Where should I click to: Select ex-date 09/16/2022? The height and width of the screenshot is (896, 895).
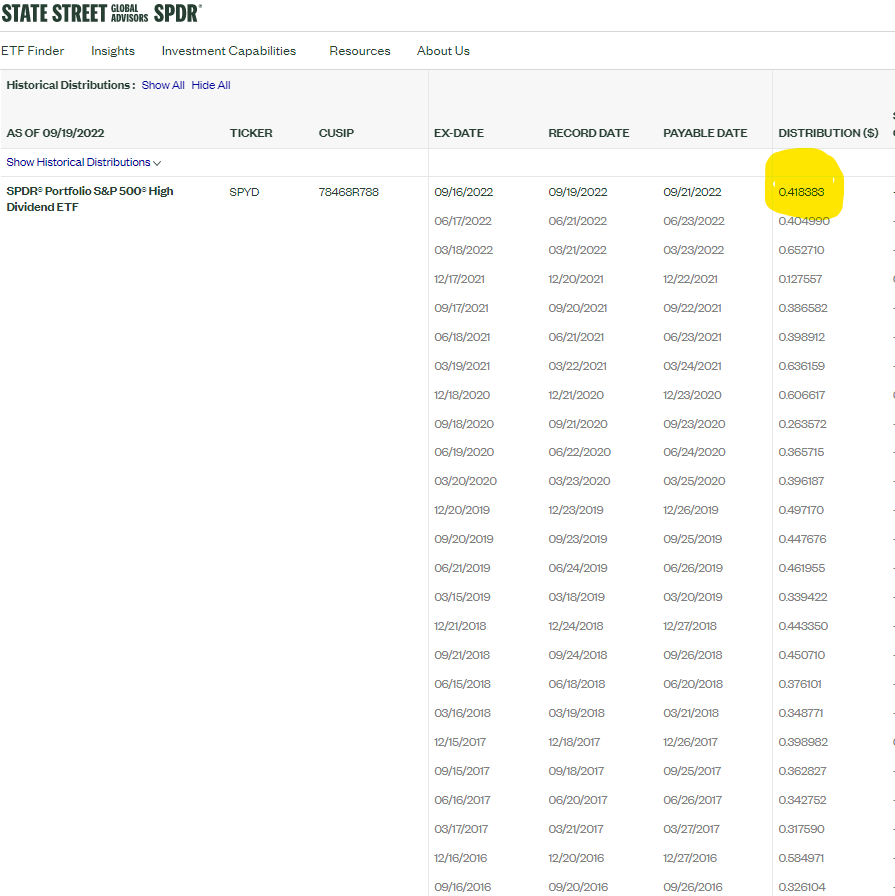coord(464,192)
